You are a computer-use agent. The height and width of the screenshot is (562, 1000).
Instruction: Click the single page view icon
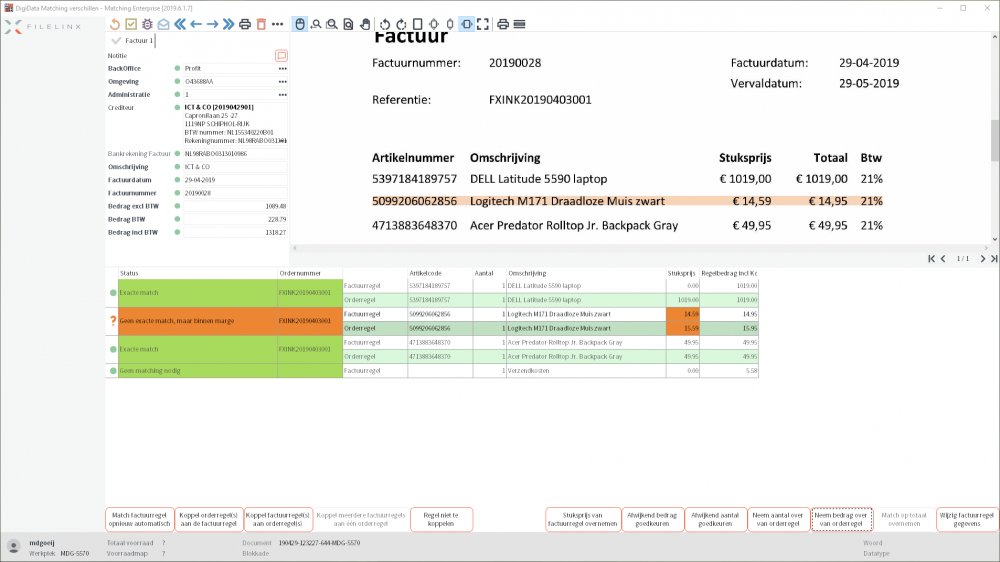click(x=418, y=24)
